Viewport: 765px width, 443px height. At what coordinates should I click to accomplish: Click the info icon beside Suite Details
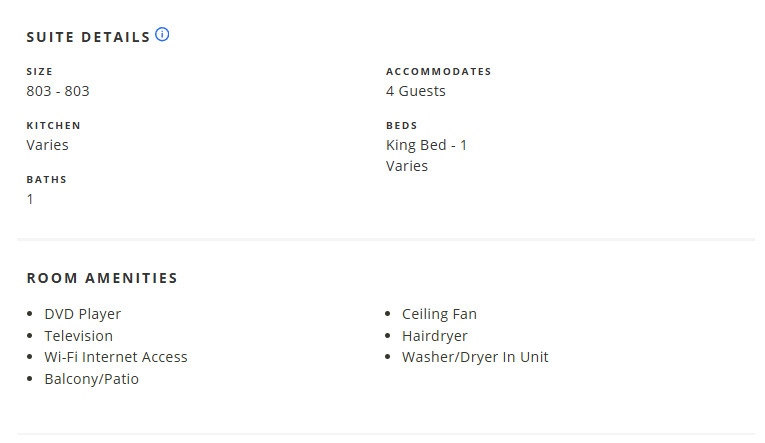(162, 35)
